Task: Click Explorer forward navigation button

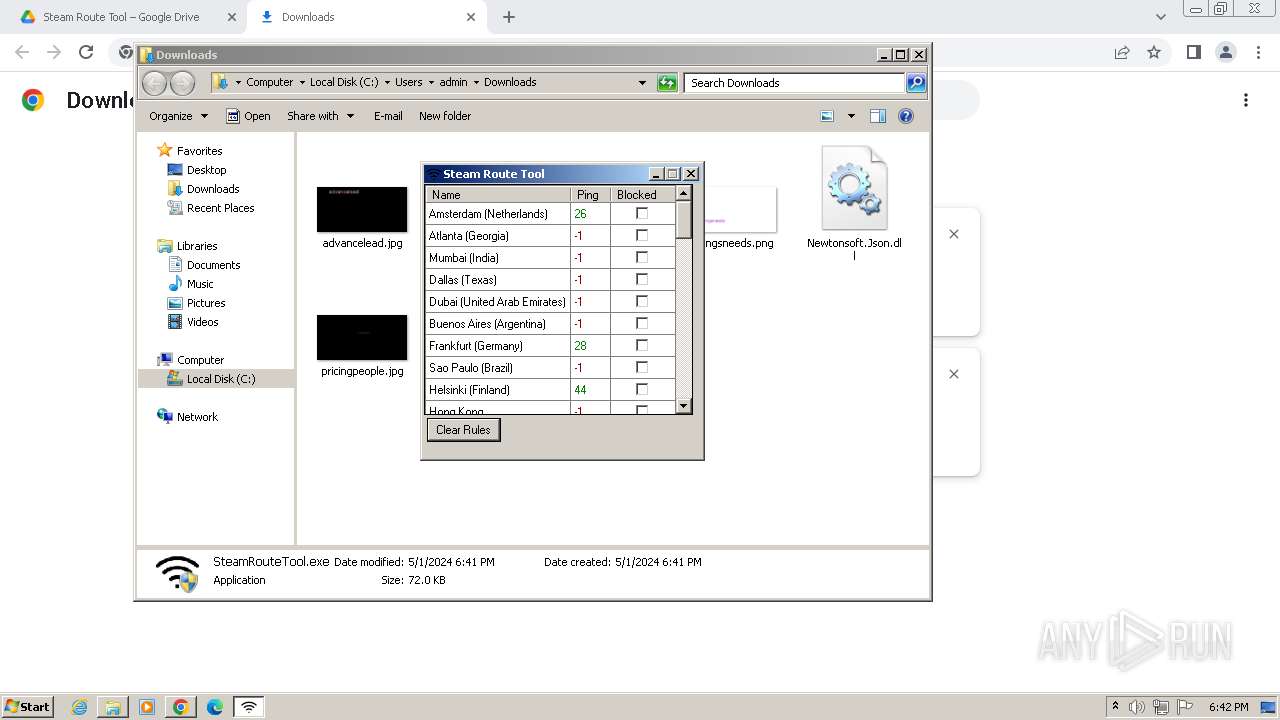Action: (x=182, y=83)
